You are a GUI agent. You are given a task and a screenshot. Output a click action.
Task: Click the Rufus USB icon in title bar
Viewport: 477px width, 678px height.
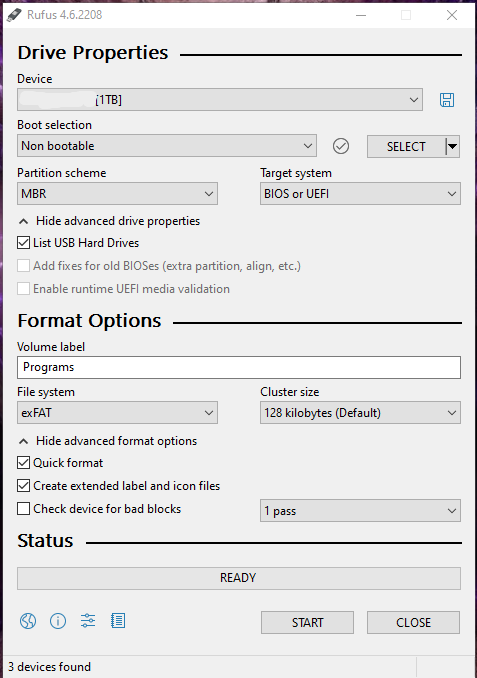(14, 15)
